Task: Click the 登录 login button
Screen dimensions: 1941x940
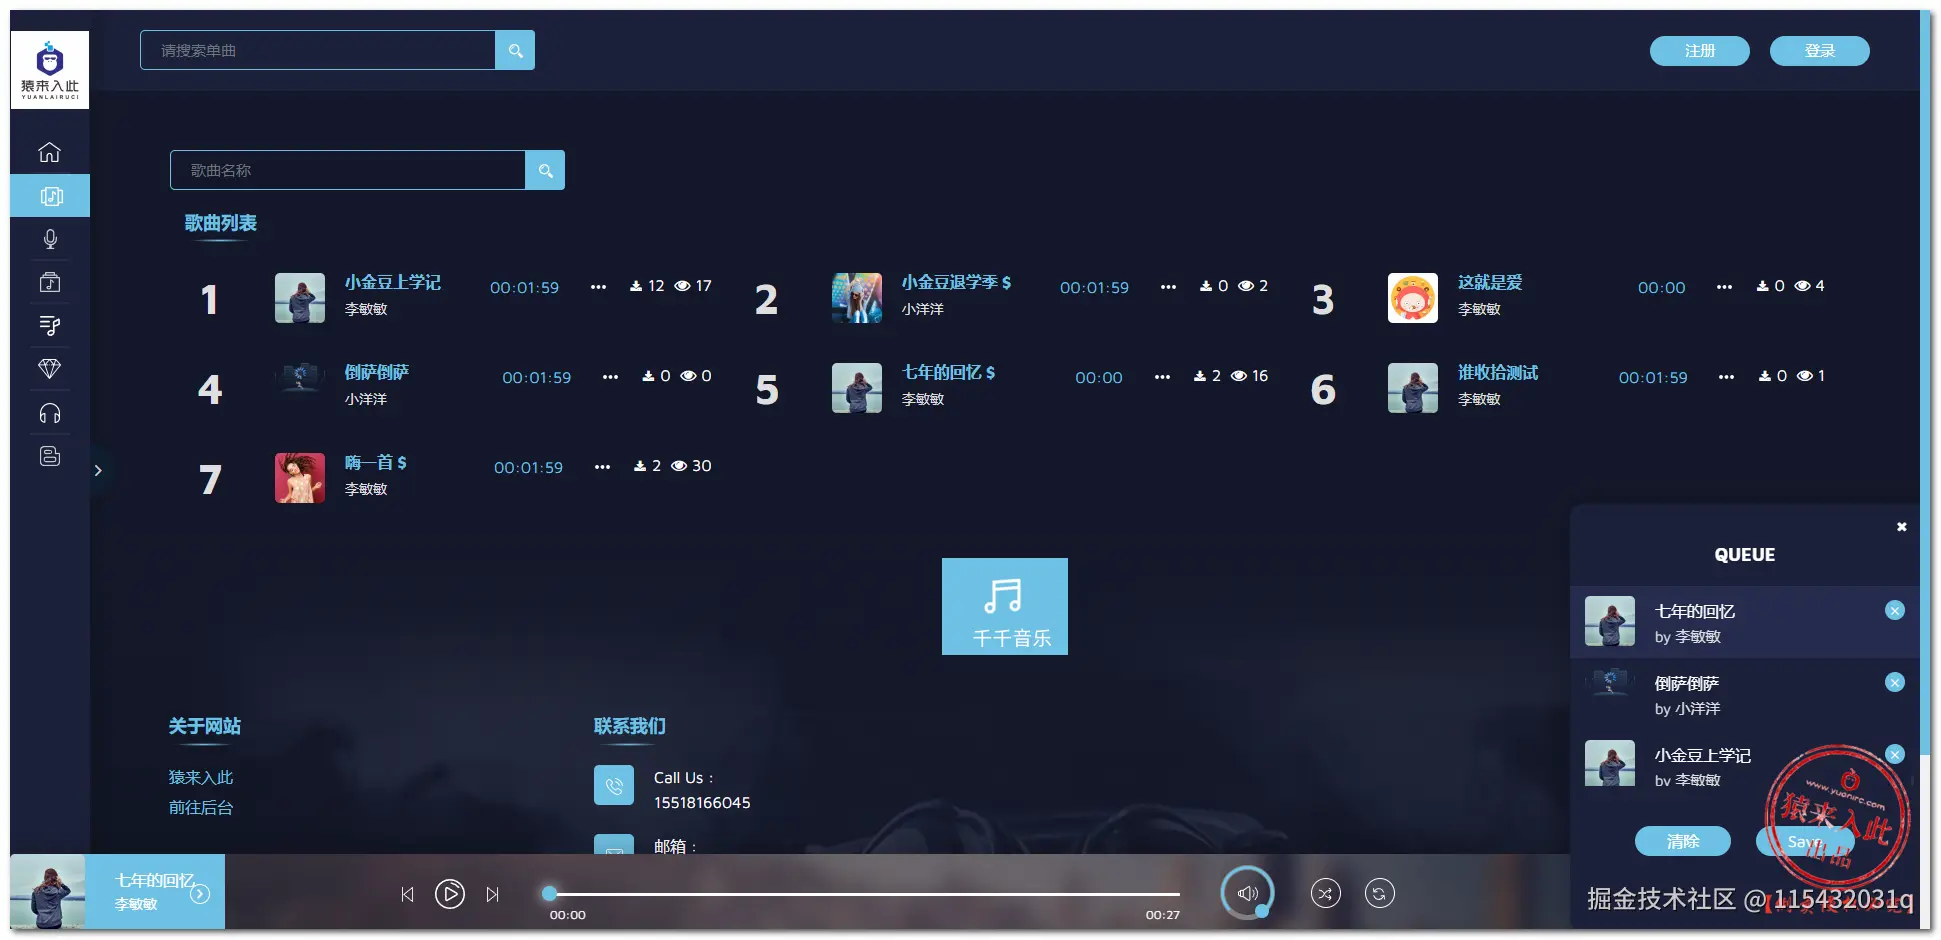Action: (1819, 51)
